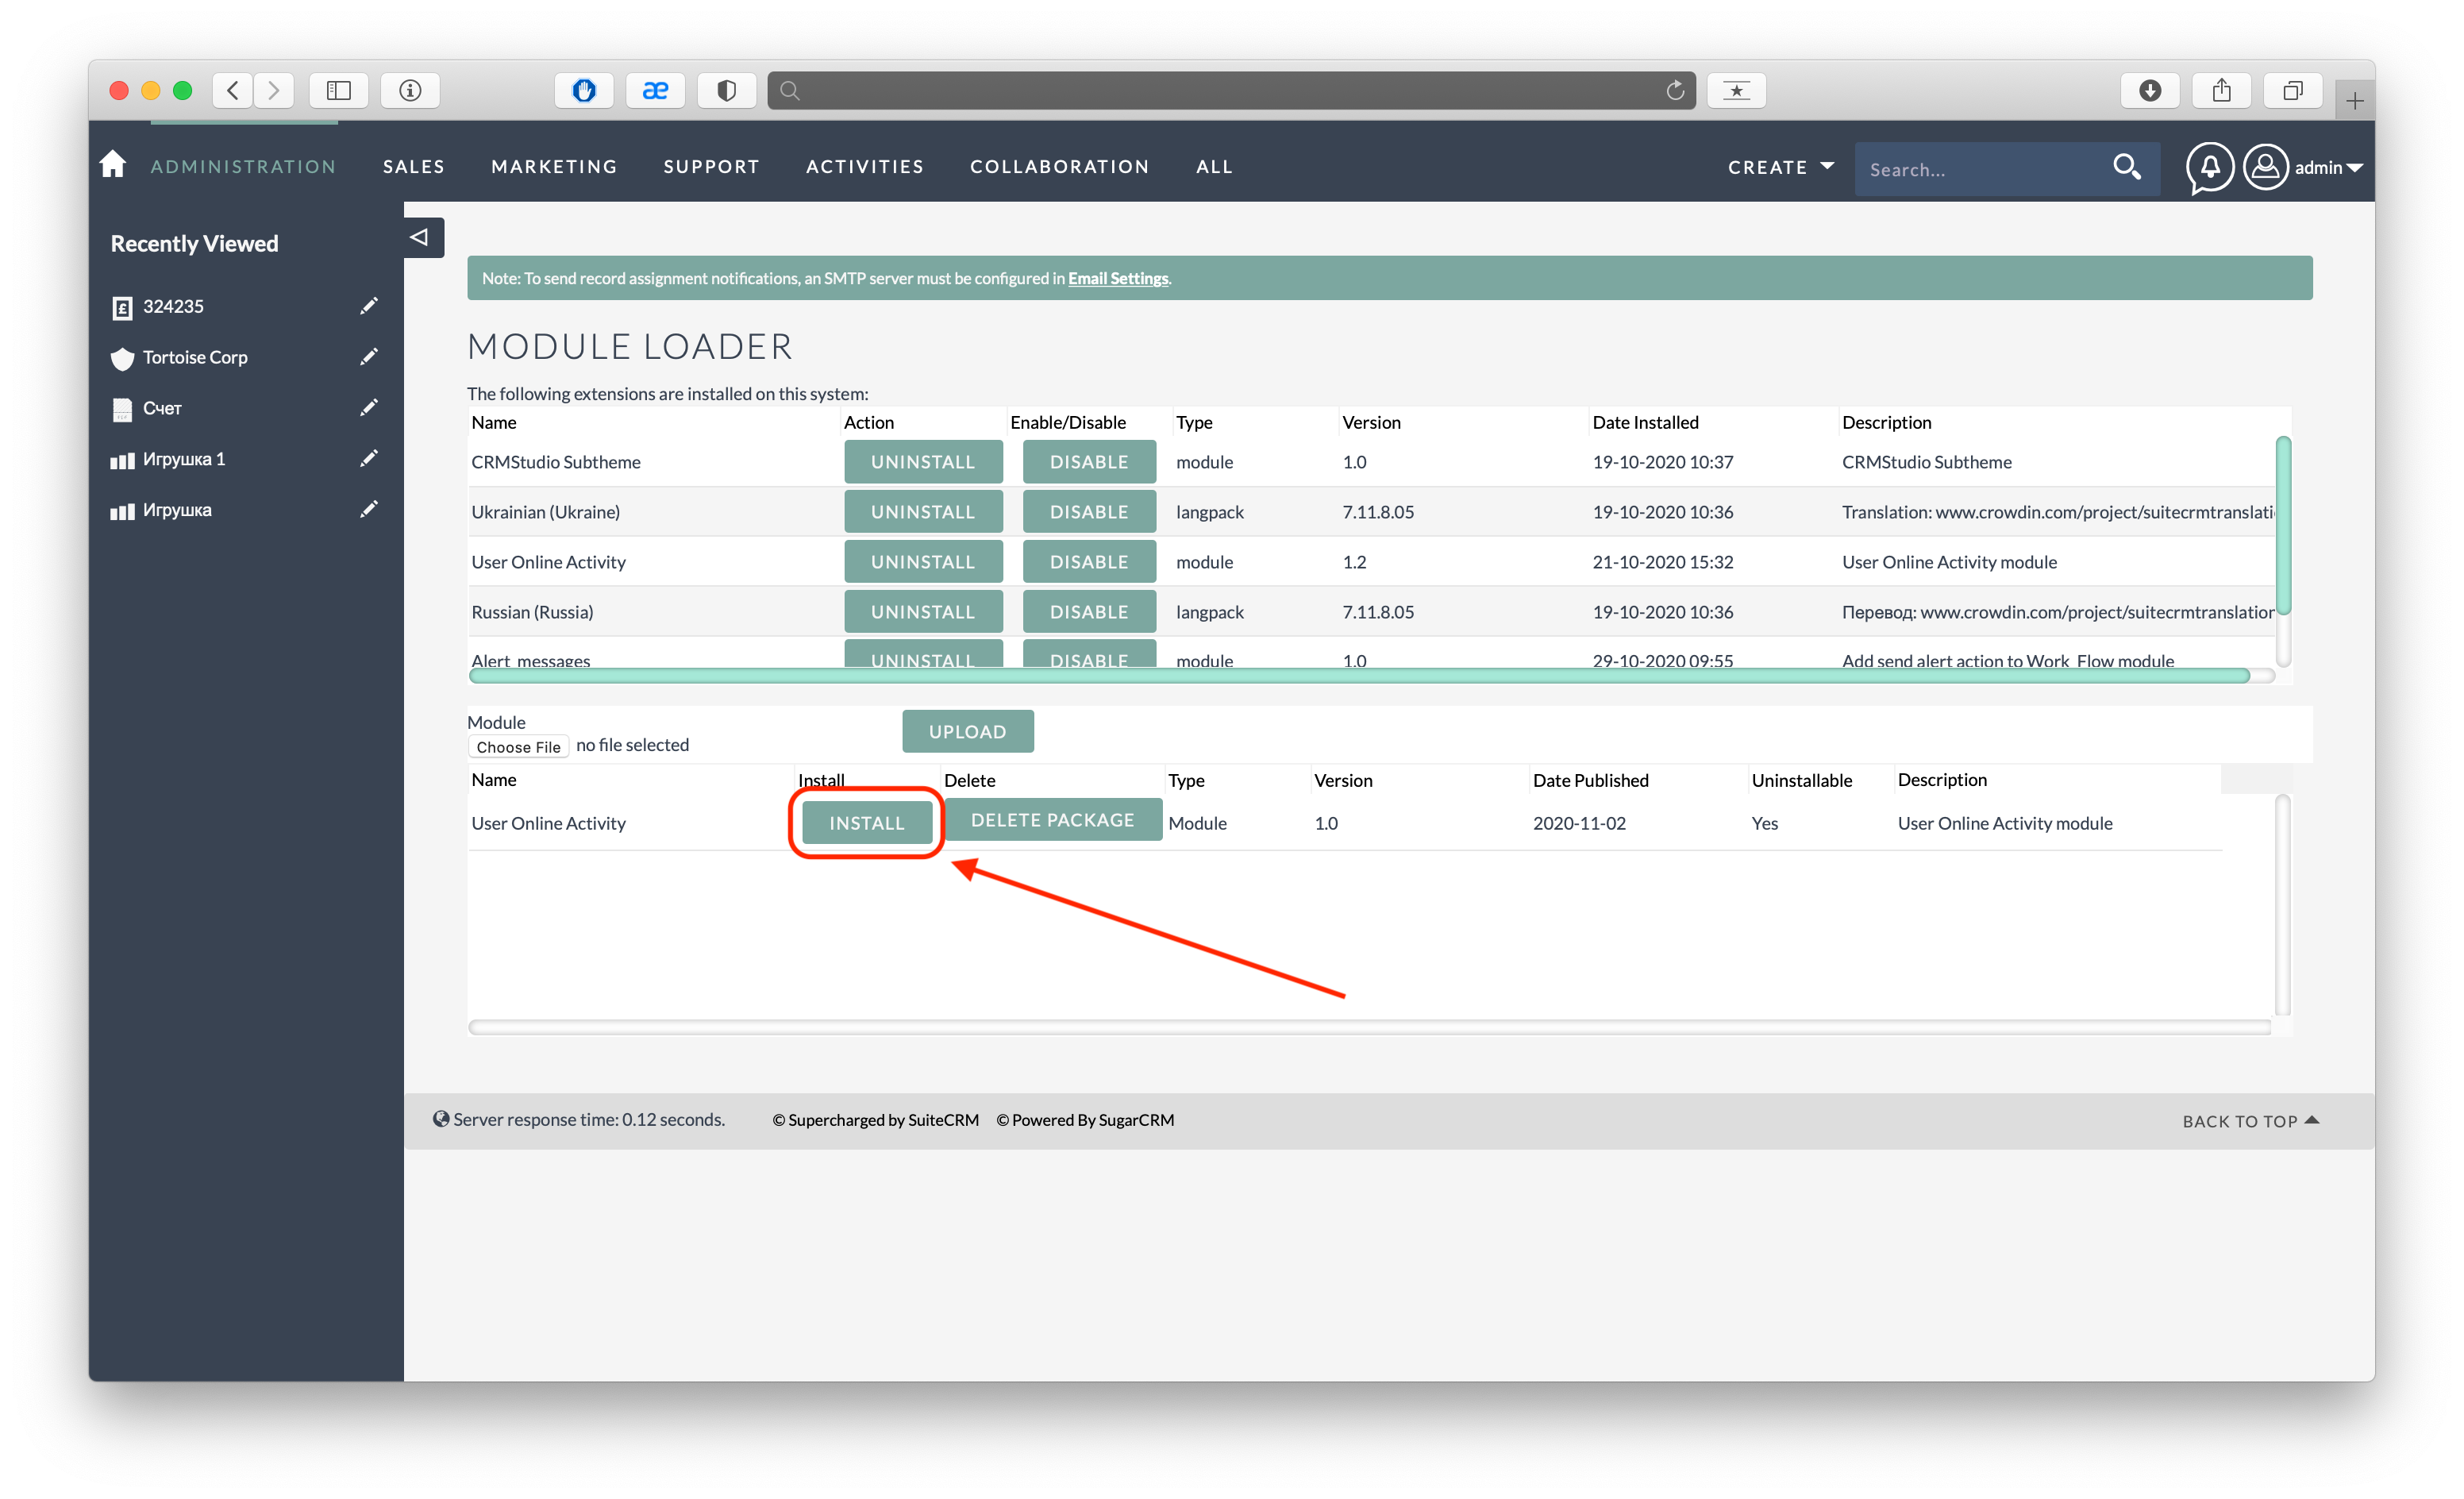Image resolution: width=2464 pixels, height=1499 pixels.
Task: Click uploaded packages horizontal scrollbar
Action: 1370,1028
